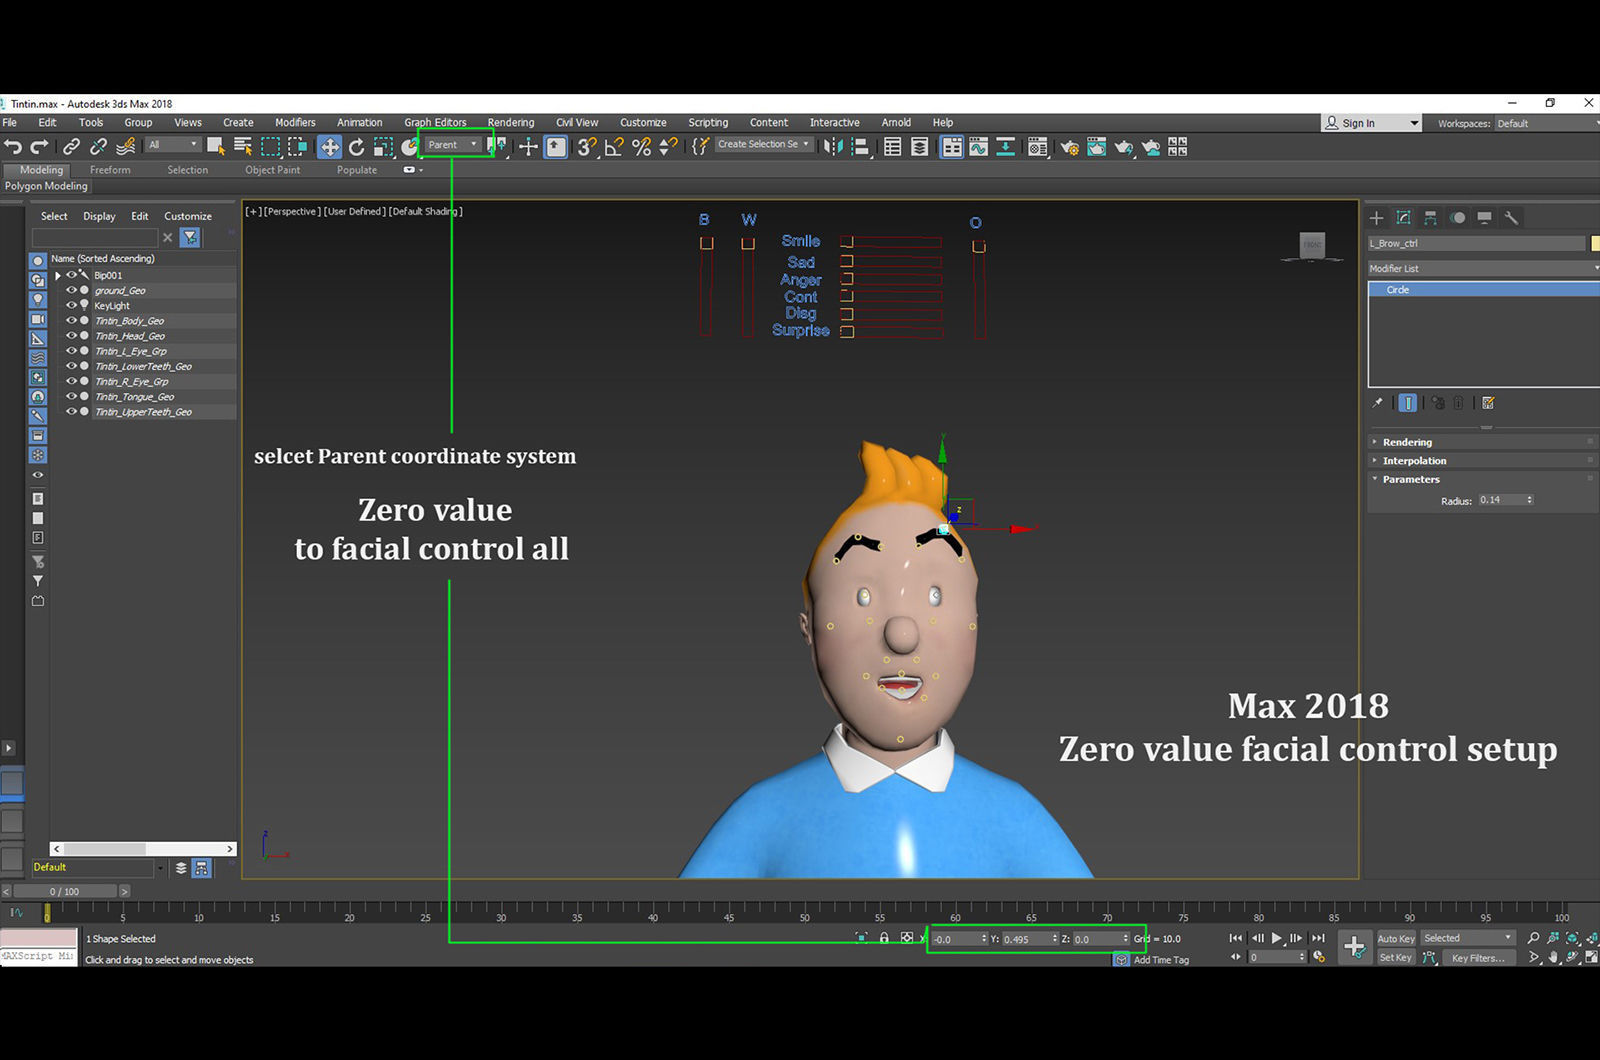Play the animation
Screen dimensions: 1600x1060
(1277, 938)
